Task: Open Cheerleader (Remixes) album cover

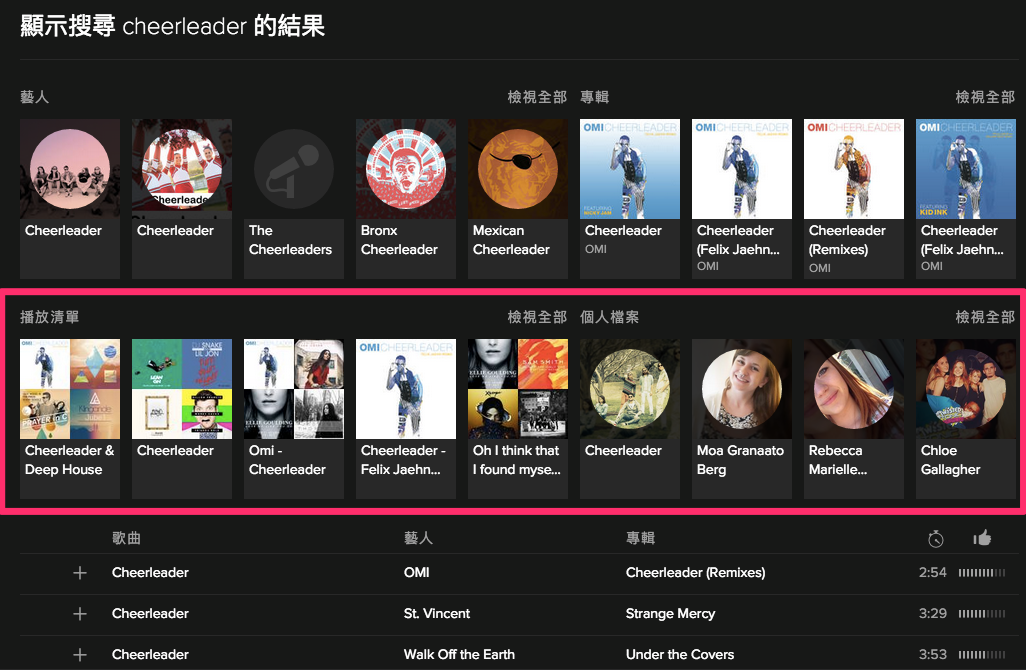Action: pyautogui.click(x=853, y=169)
